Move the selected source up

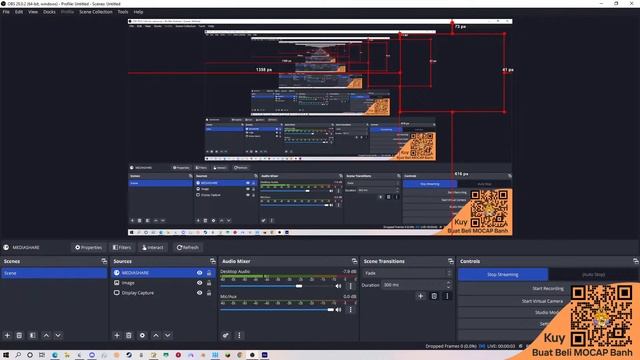156,335
